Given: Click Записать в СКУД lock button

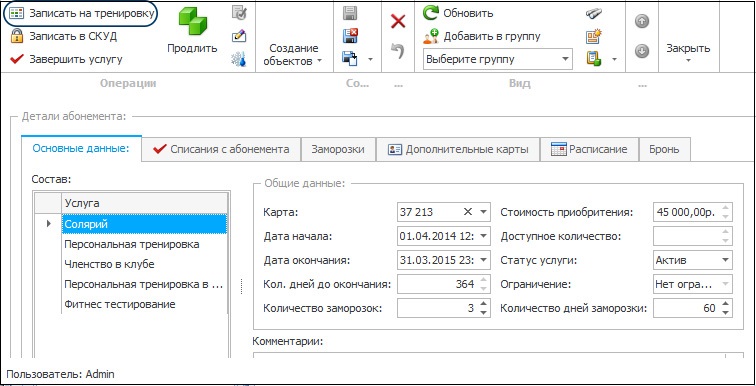Looking at the screenshot, I should point(63,36).
